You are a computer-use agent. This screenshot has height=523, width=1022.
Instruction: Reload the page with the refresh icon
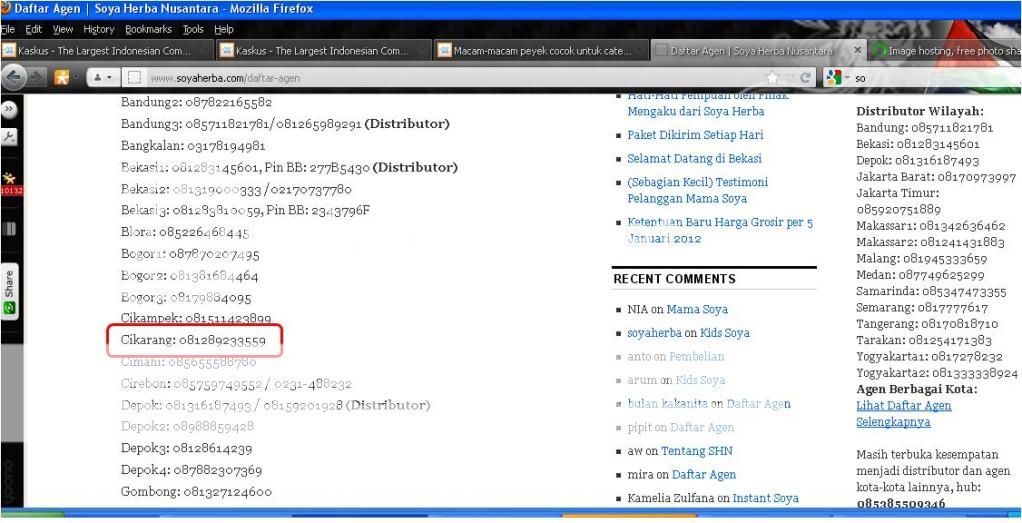(806, 78)
